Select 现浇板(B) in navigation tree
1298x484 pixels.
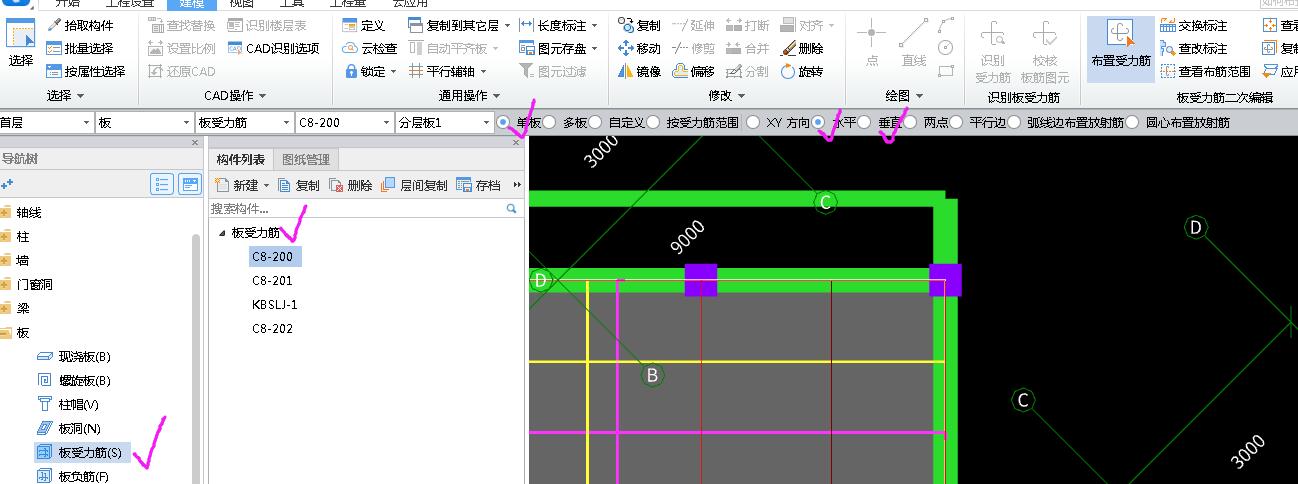74,357
